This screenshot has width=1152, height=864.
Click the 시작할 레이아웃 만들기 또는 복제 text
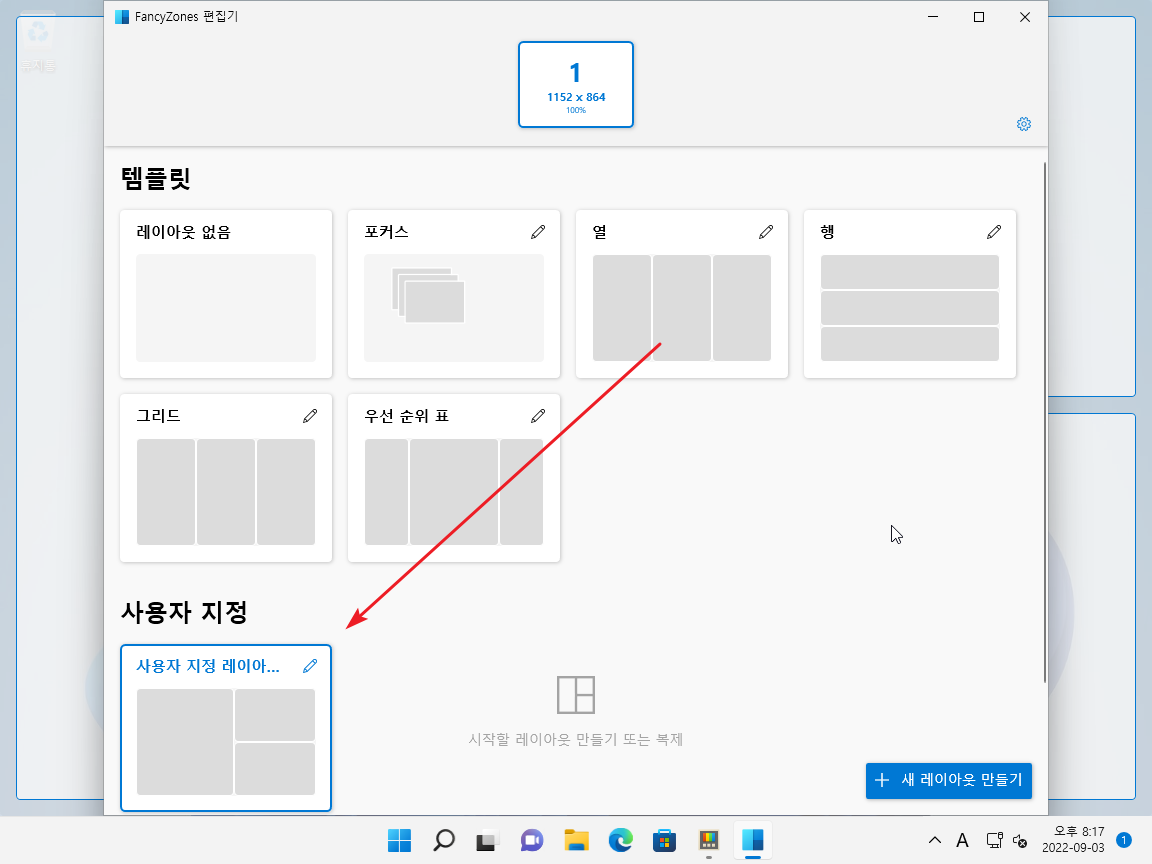pyautogui.click(x=576, y=739)
